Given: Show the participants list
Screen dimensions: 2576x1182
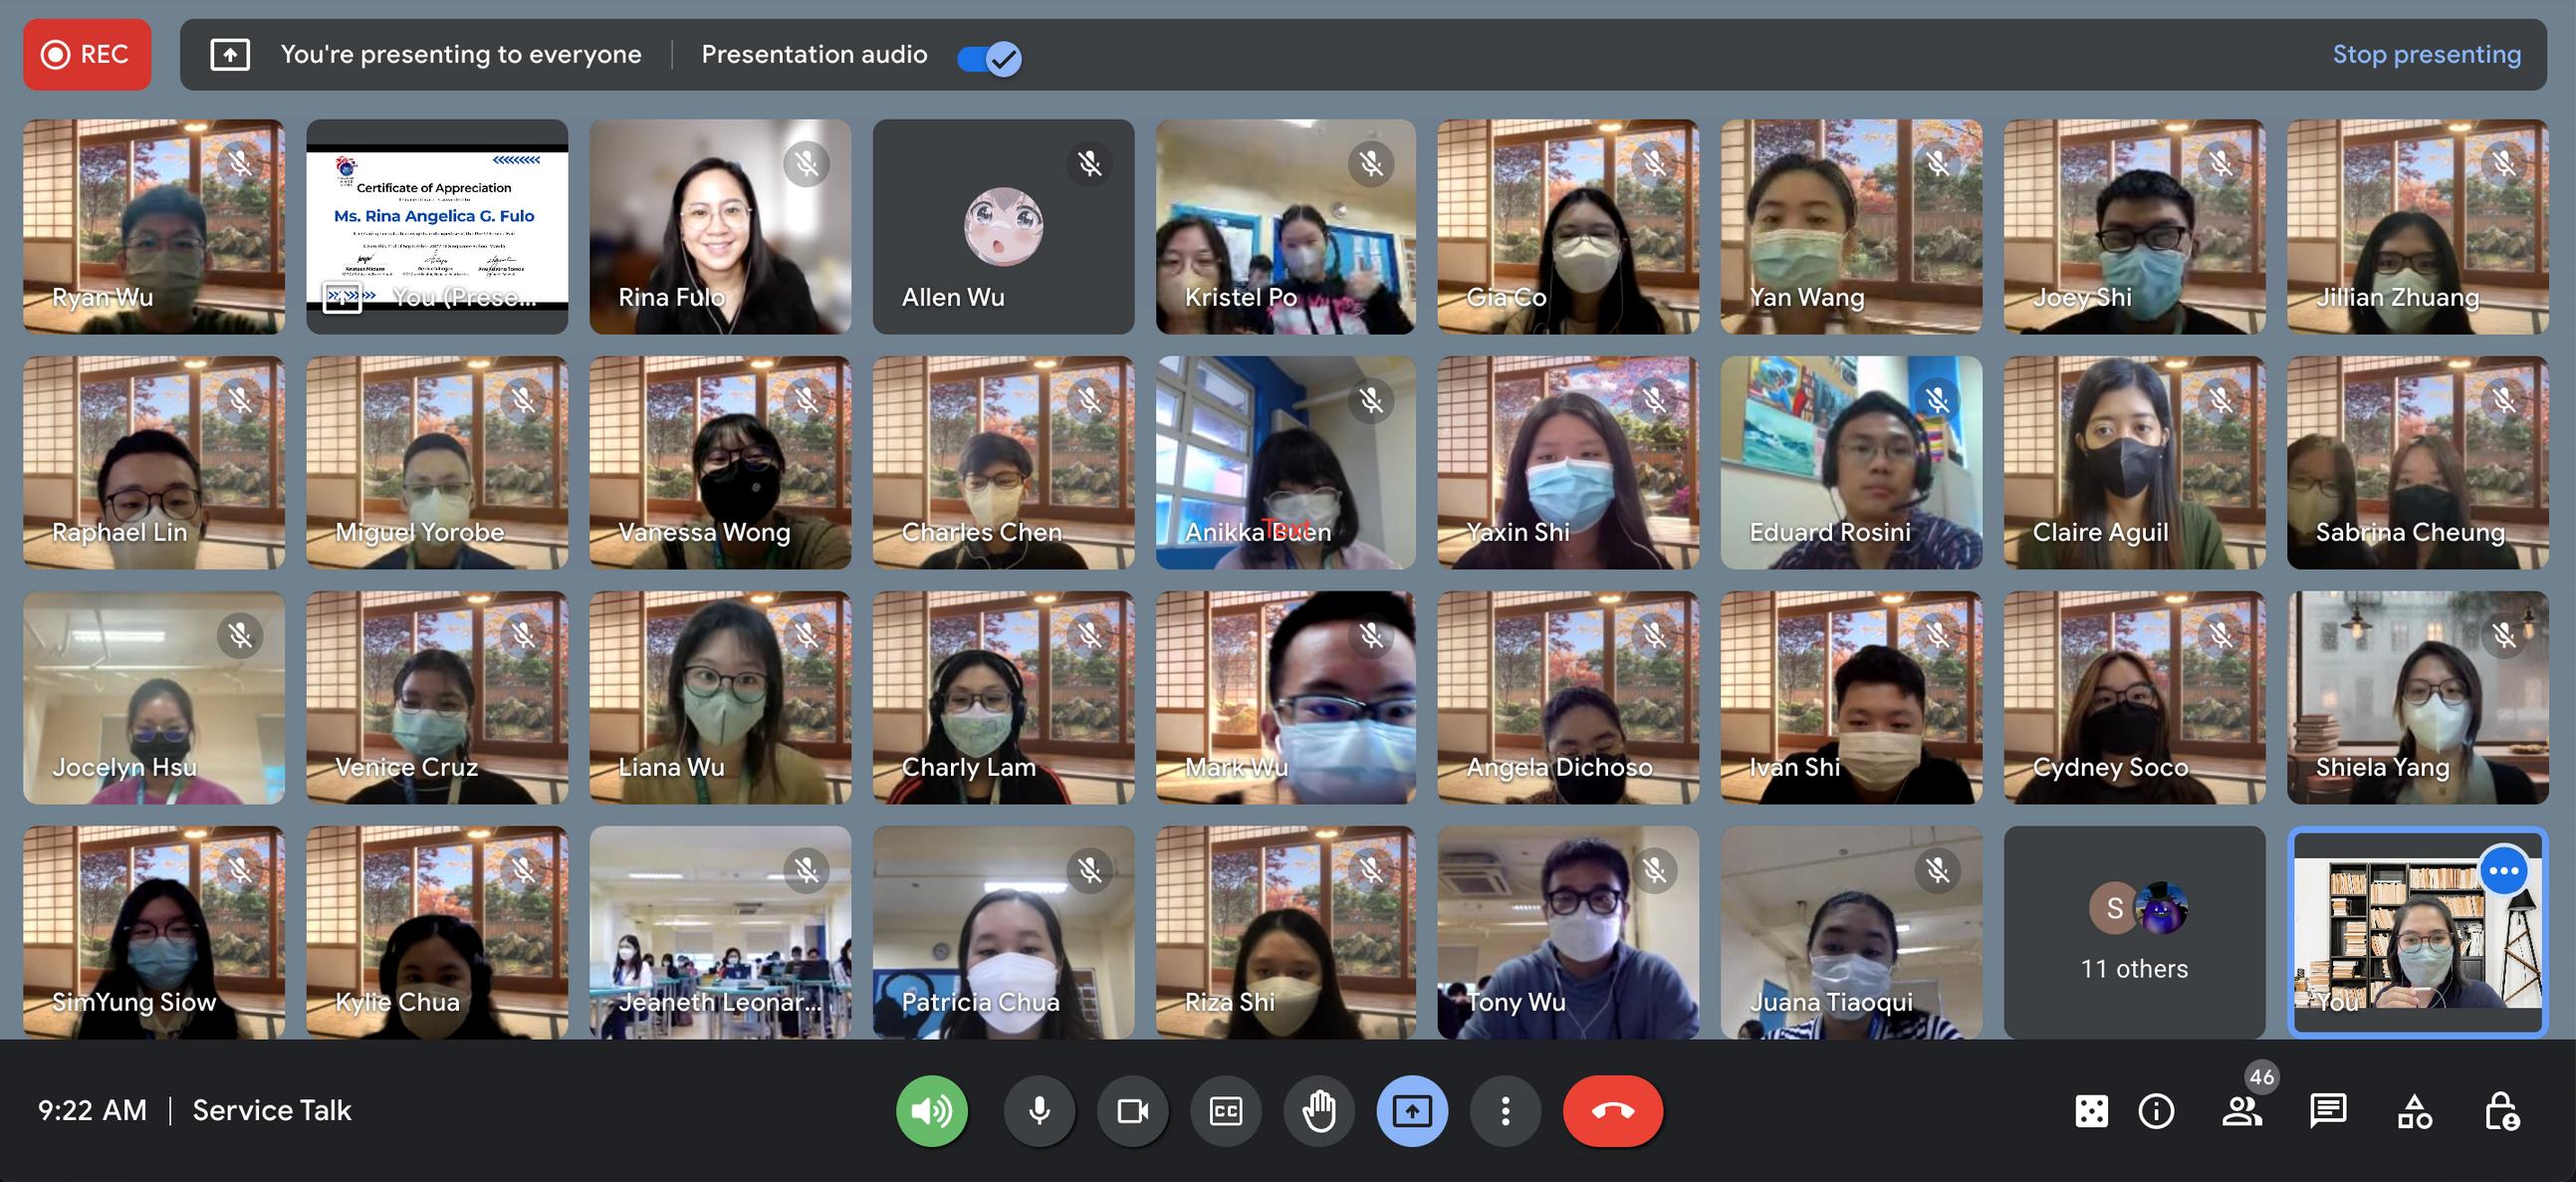Looking at the screenshot, I should tap(2241, 1110).
